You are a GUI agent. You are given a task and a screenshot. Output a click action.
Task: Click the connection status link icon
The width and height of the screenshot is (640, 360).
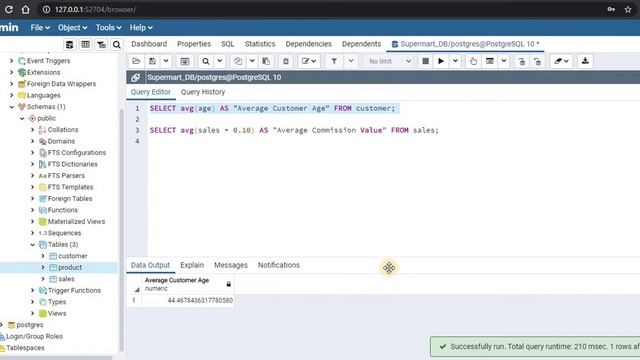pyautogui.click(x=136, y=77)
